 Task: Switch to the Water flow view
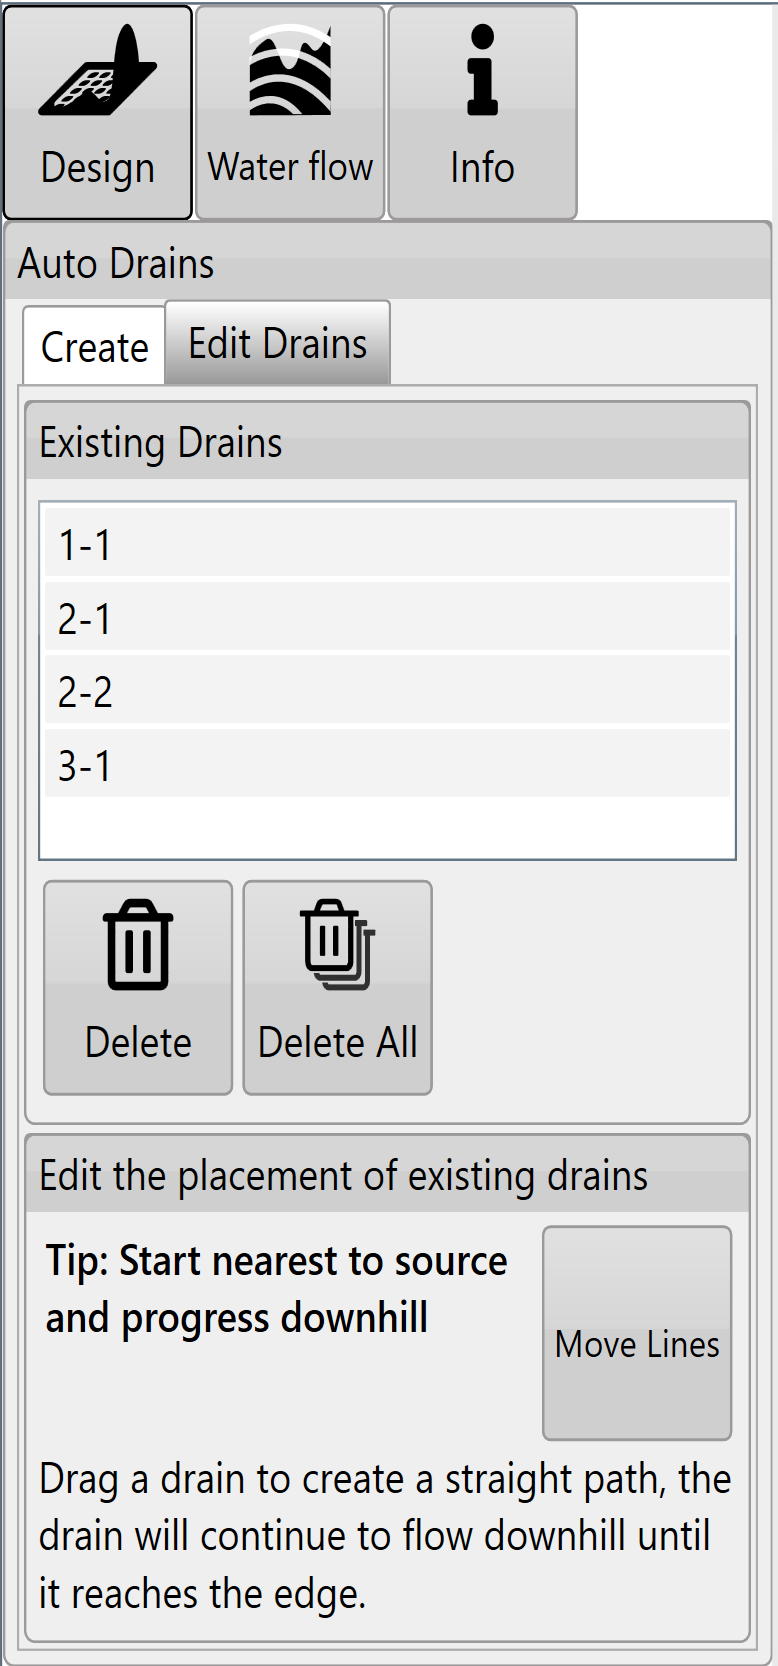coord(290,112)
